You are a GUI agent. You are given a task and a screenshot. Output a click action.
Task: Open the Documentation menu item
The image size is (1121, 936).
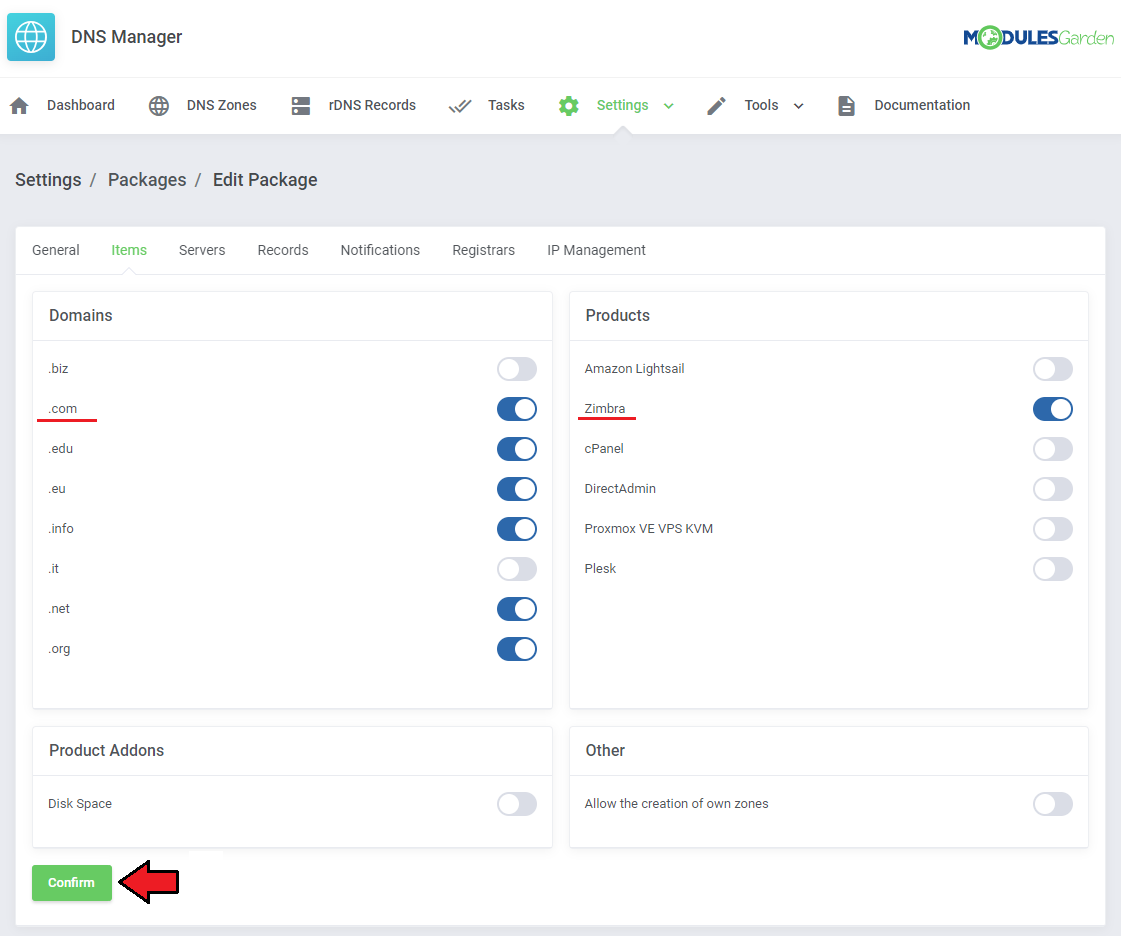(922, 105)
